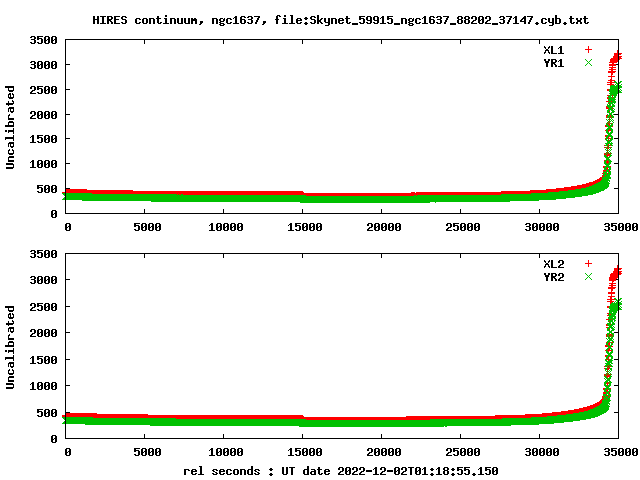
Task: Click the XL1 legend label
Action: [553, 50]
